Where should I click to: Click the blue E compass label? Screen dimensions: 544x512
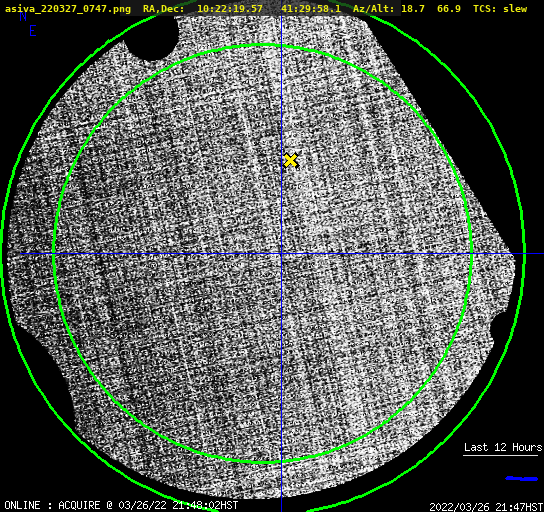(33, 31)
